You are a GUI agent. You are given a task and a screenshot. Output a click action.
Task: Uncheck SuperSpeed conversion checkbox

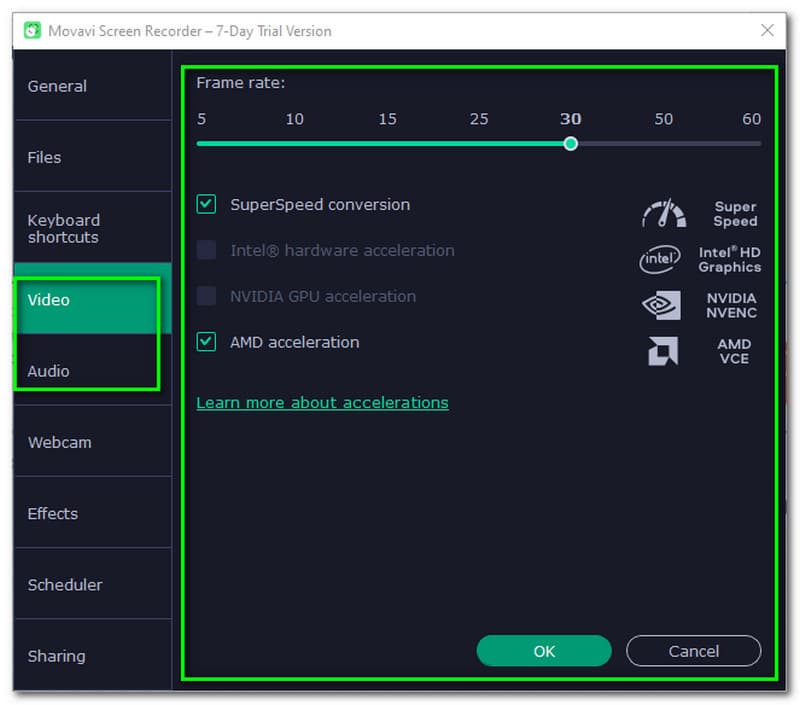tap(206, 204)
